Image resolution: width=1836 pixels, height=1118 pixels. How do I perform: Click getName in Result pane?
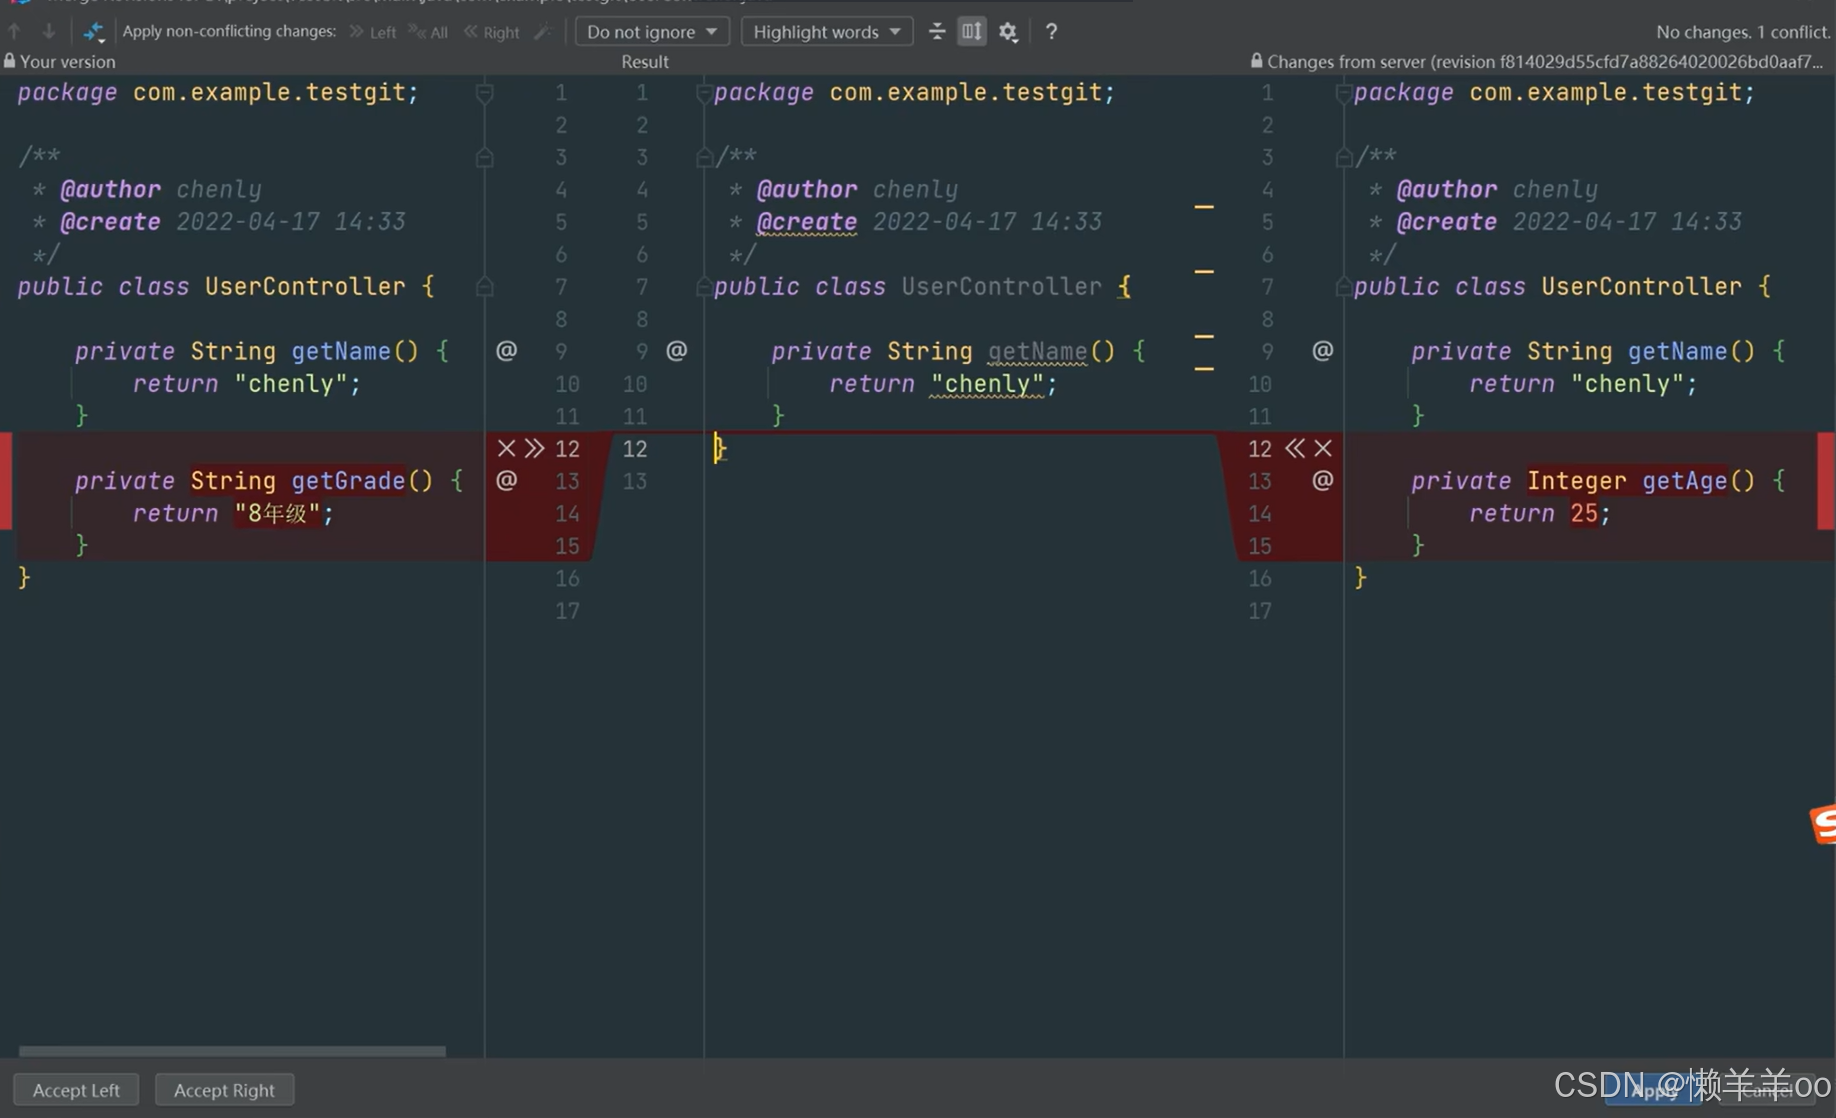click(1037, 352)
